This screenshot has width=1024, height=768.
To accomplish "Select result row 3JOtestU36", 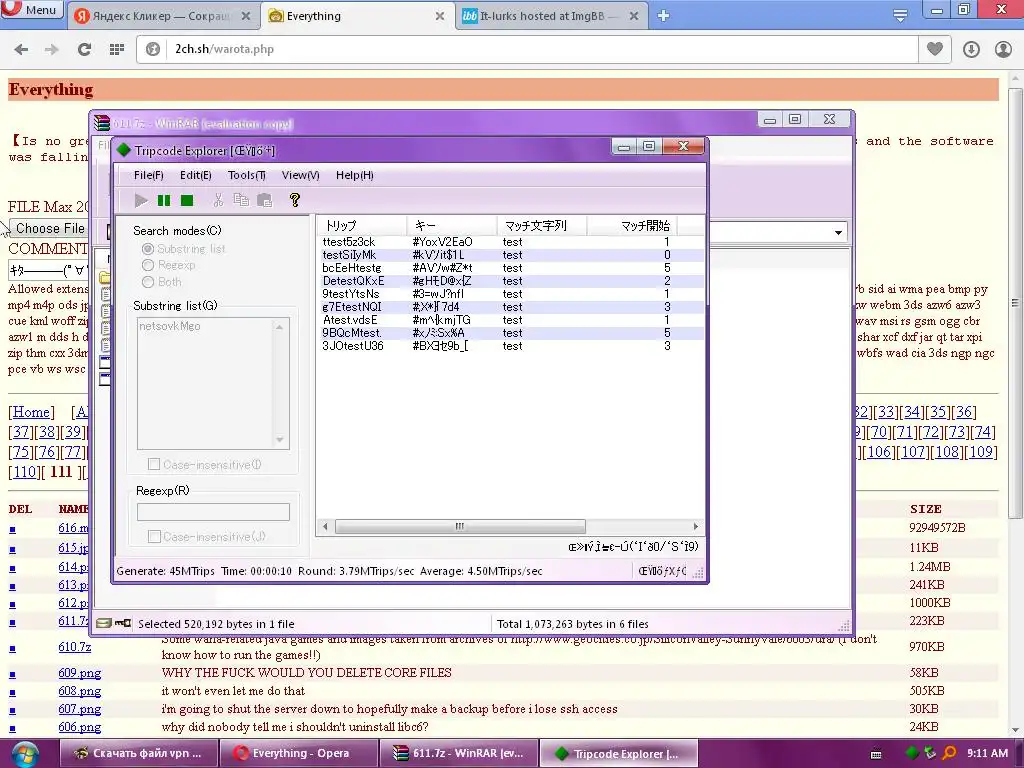I will pyautogui.click(x=511, y=346).
